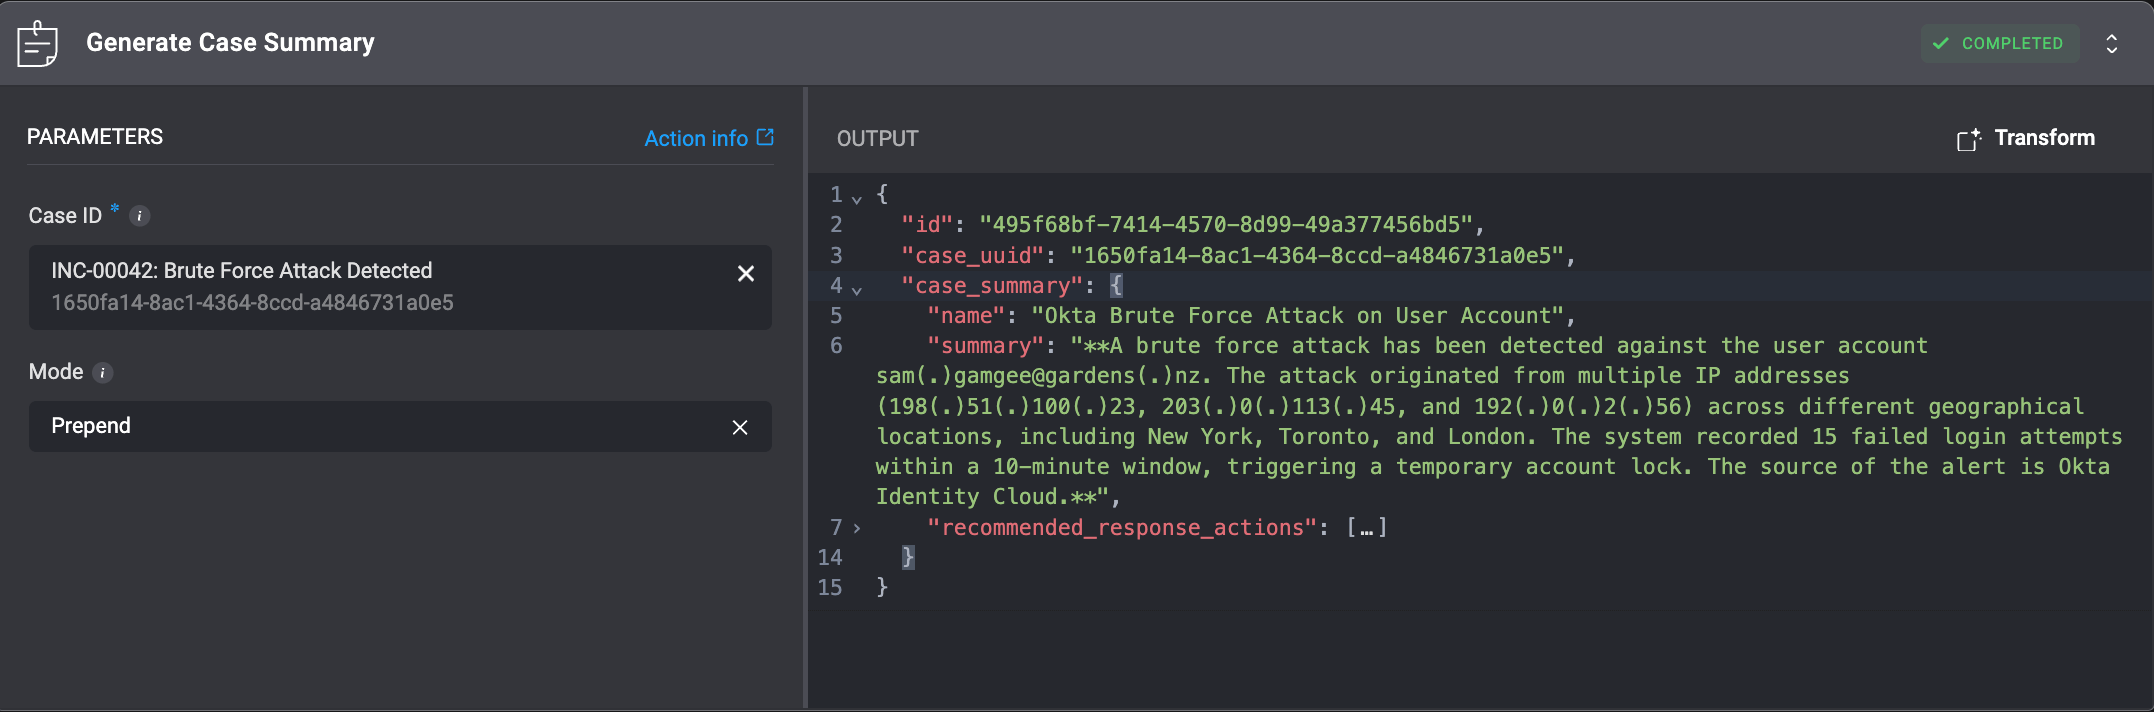This screenshot has width=2154, height=712.
Task: Click the "case_summary" key in the output
Action: (992, 286)
